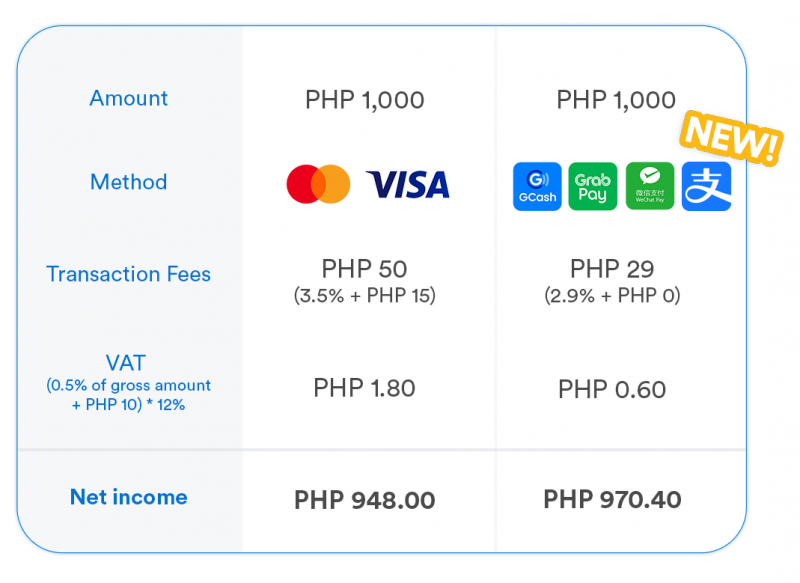Click the Method row label
The height and width of the screenshot is (583, 800).
[129, 182]
